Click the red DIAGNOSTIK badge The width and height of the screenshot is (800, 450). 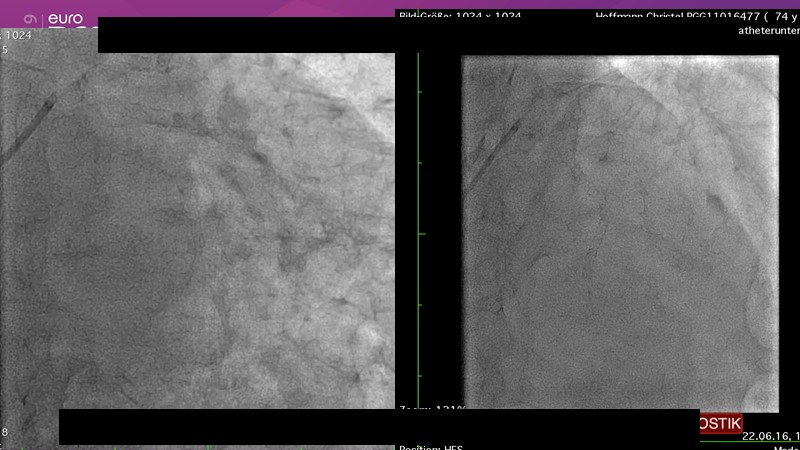tap(721, 424)
